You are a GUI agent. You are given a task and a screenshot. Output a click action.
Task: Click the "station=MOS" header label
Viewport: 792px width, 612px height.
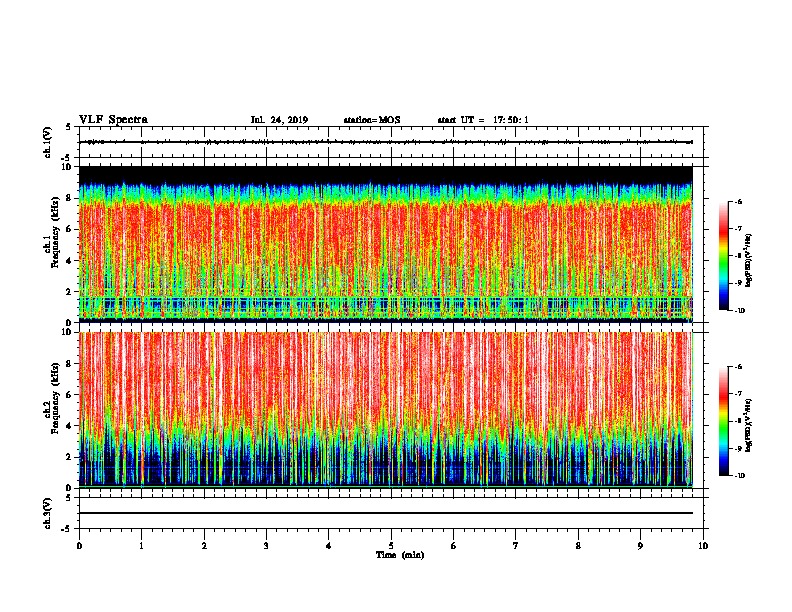point(372,120)
